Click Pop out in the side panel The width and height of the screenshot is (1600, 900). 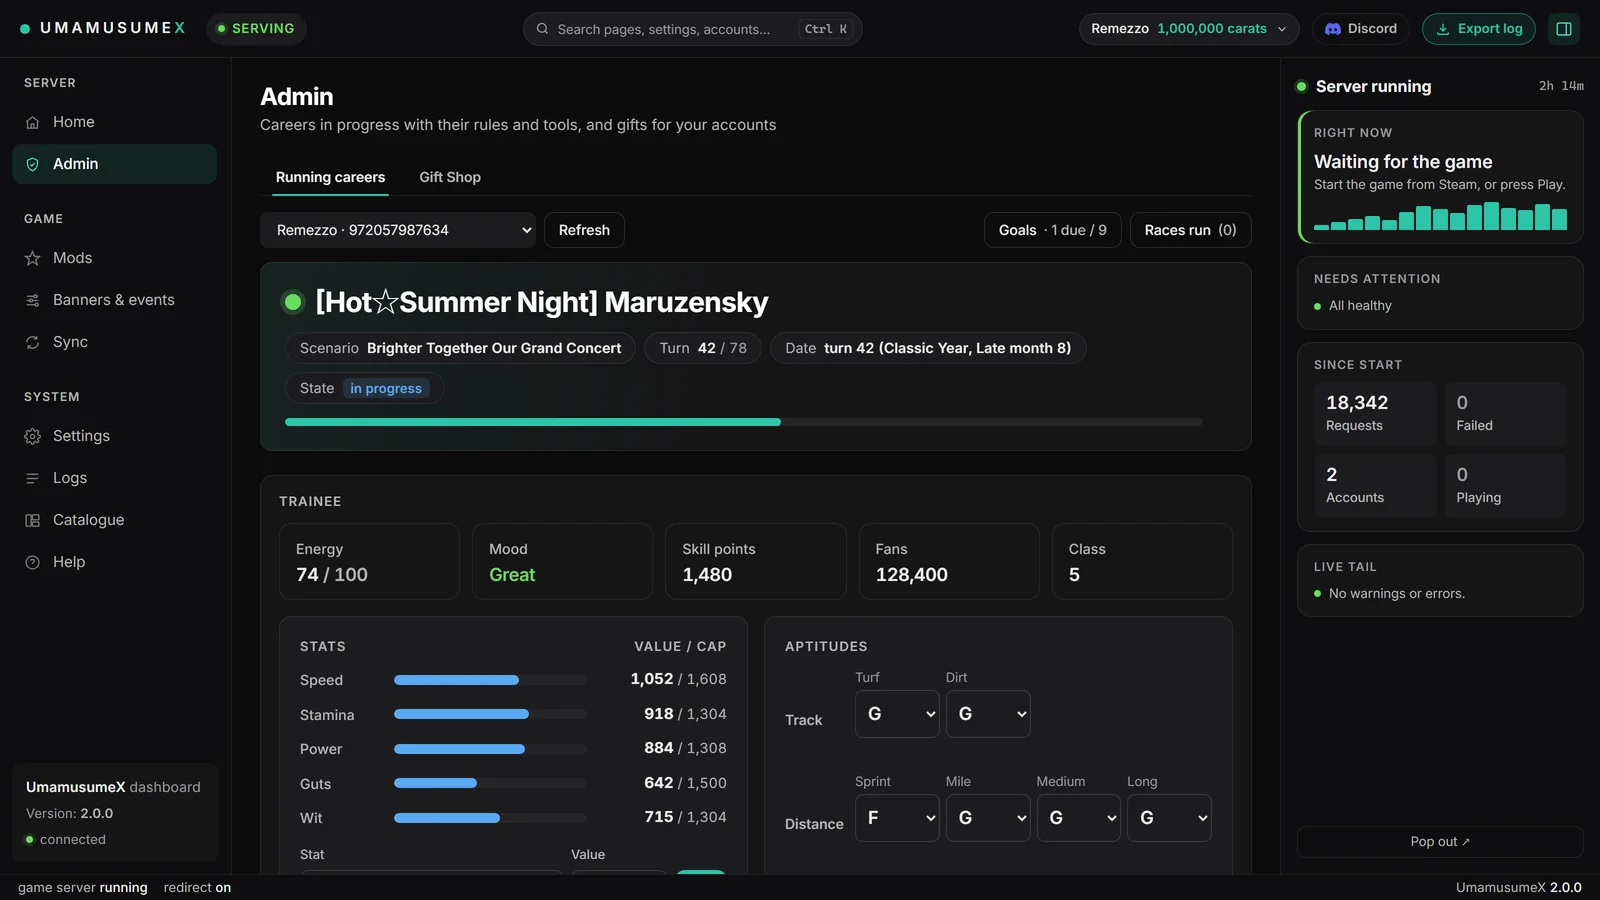tap(1440, 842)
